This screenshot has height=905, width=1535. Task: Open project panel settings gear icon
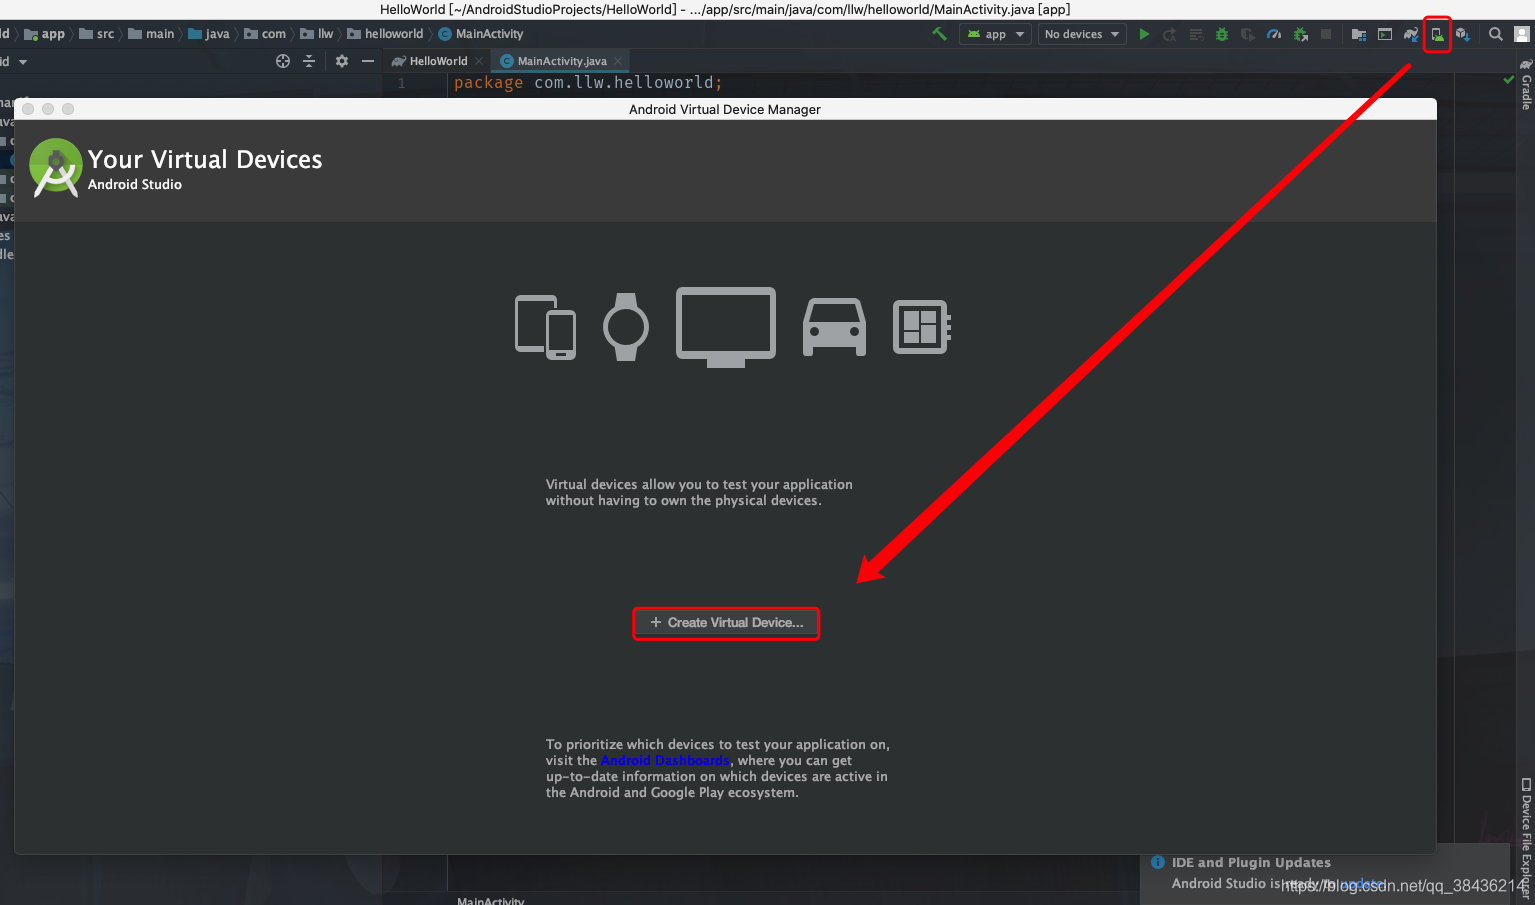click(x=342, y=61)
